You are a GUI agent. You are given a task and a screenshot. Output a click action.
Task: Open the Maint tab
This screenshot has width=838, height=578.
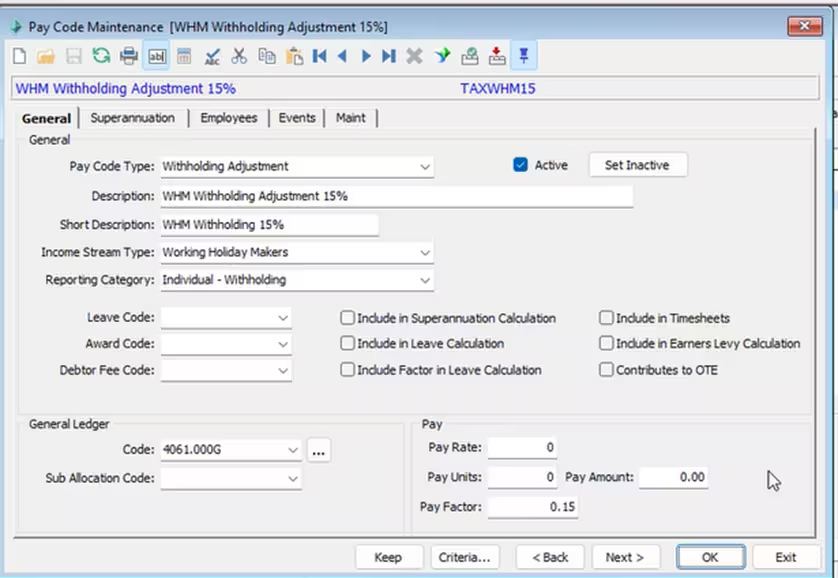tap(351, 118)
